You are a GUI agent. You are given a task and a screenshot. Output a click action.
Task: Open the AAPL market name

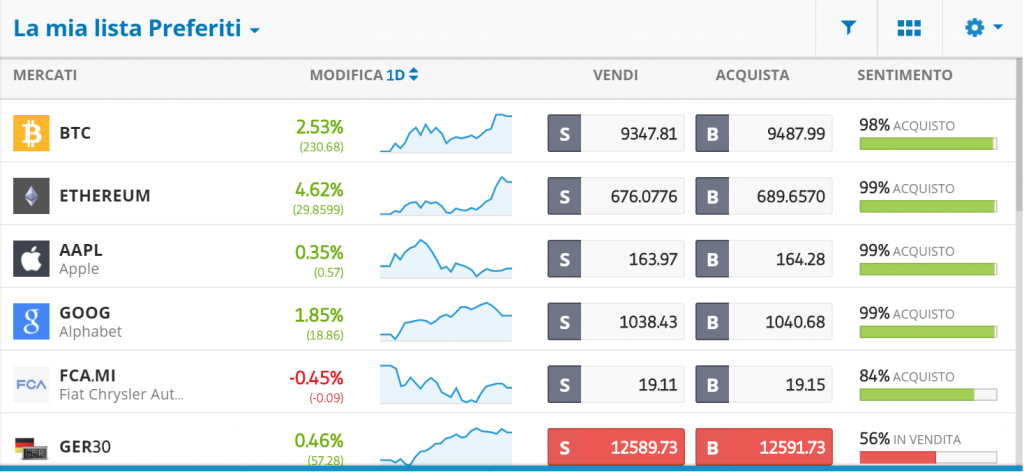81,251
